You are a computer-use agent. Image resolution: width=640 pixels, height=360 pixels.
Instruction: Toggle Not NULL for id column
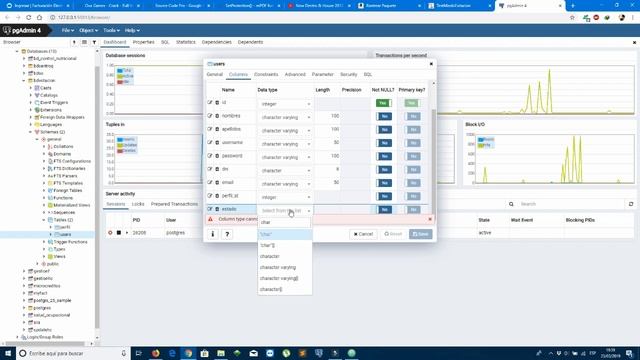pyautogui.click(x=384, y=103)
